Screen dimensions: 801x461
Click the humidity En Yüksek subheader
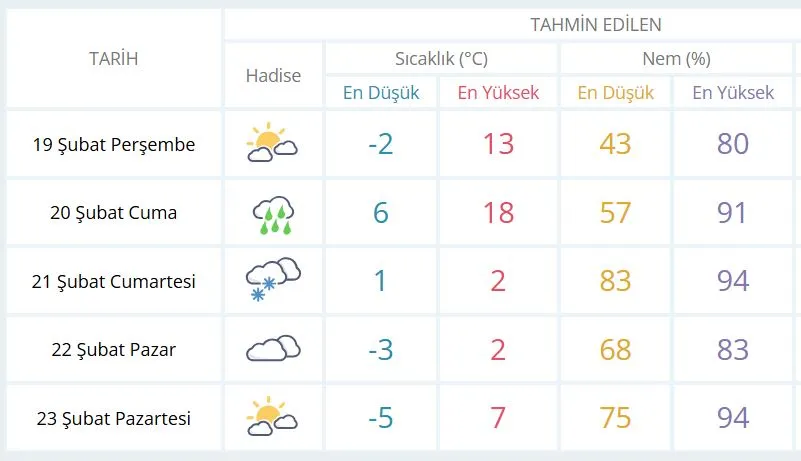(x=733, y=93)
